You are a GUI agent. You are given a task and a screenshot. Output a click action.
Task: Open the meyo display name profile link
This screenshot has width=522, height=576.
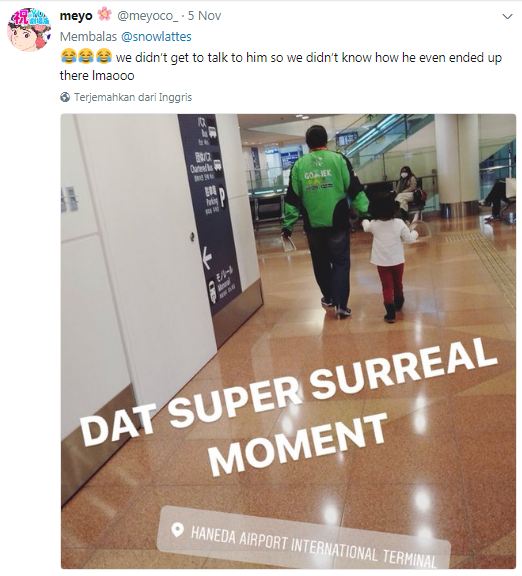click(x=76, y=16)
